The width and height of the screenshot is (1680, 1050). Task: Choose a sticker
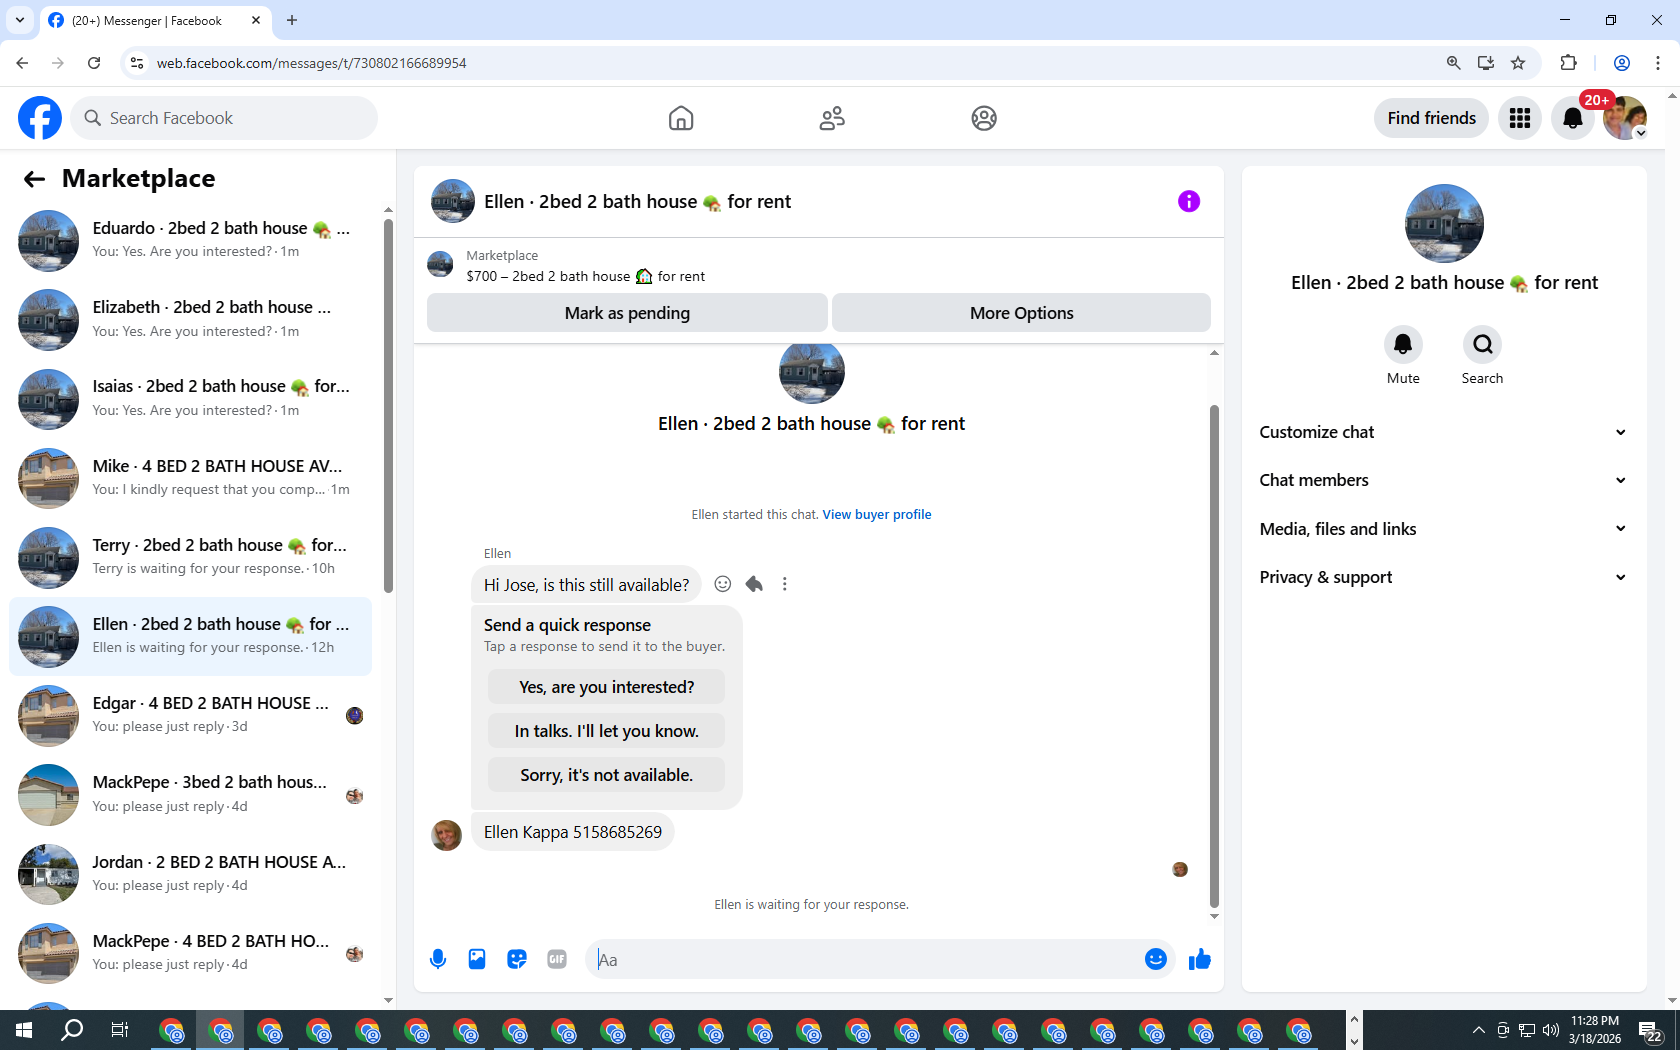click(517, 960)
